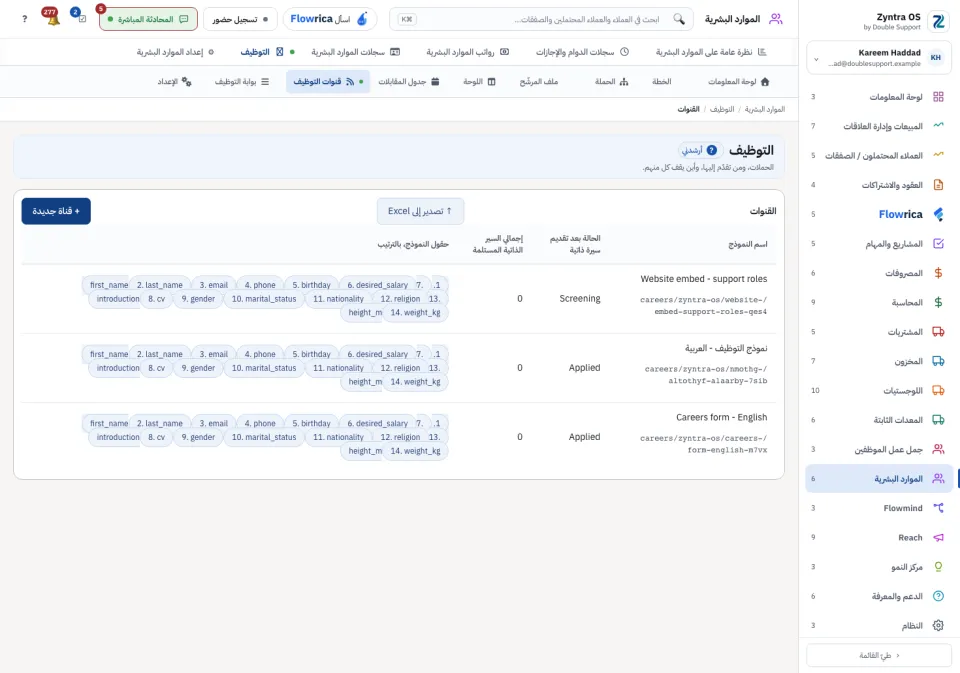Open the Careers form - English channel
Screen dimensions: 960x673
(x=721, y=417)
